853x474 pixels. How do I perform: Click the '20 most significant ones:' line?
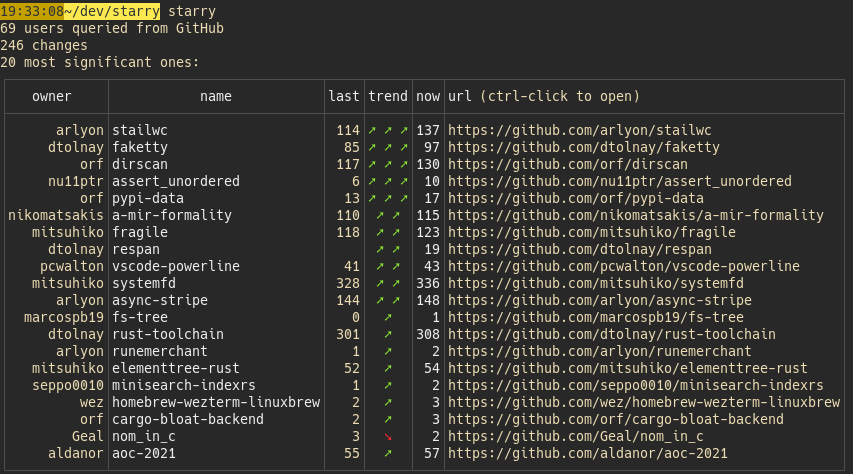click(100, 63)
